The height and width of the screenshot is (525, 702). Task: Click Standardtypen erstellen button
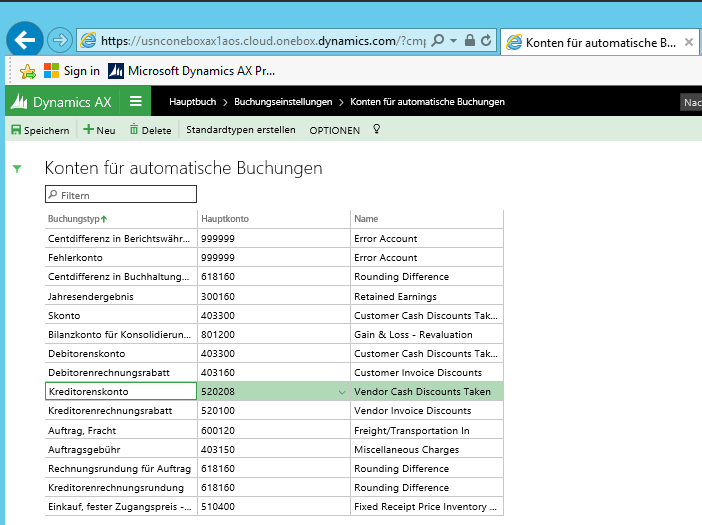240,130
